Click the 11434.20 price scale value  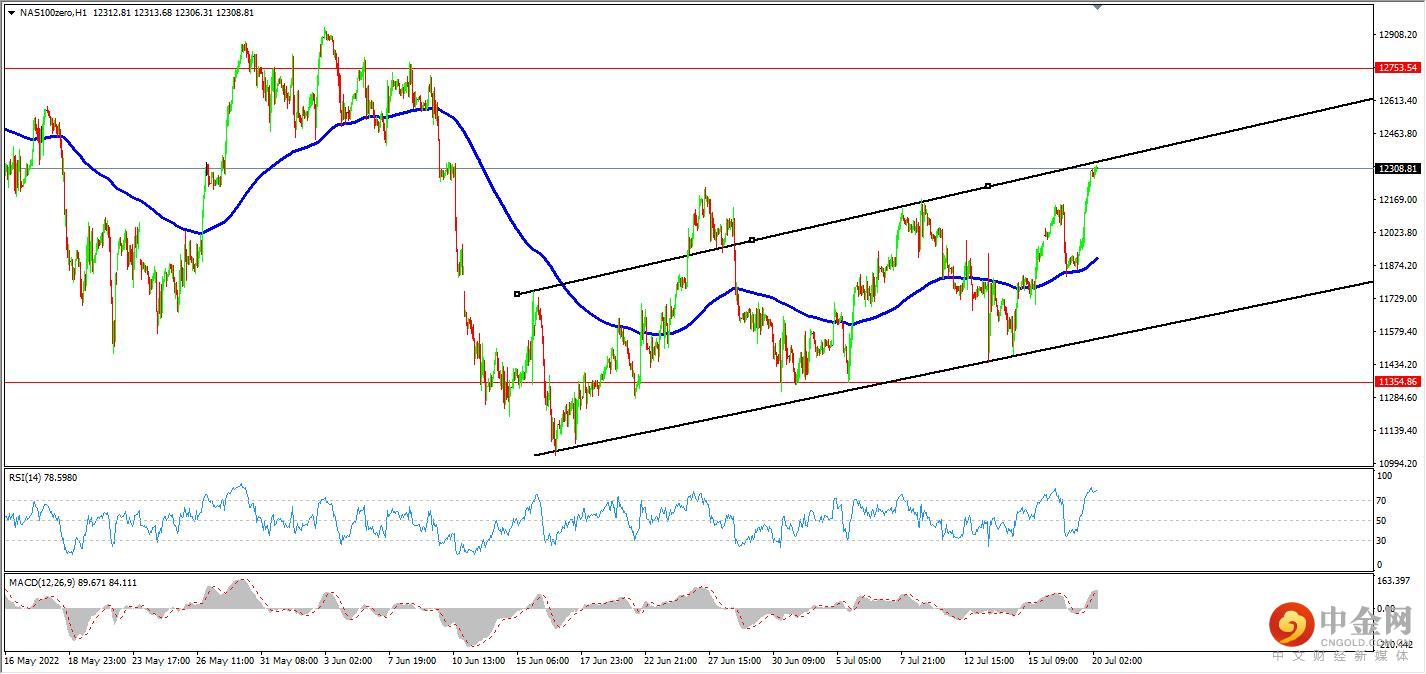[x=1398, y=365]
